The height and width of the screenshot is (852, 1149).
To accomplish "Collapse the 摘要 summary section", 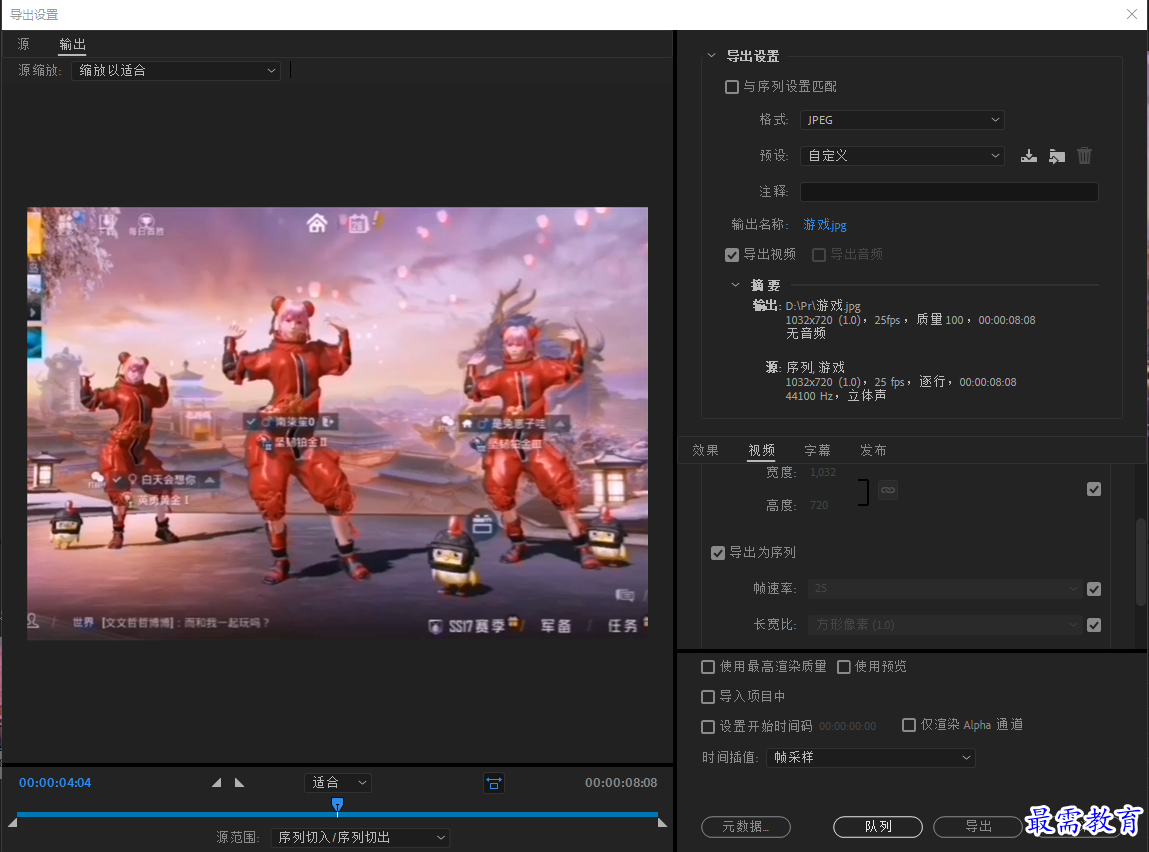I will [x=735, y=285].
